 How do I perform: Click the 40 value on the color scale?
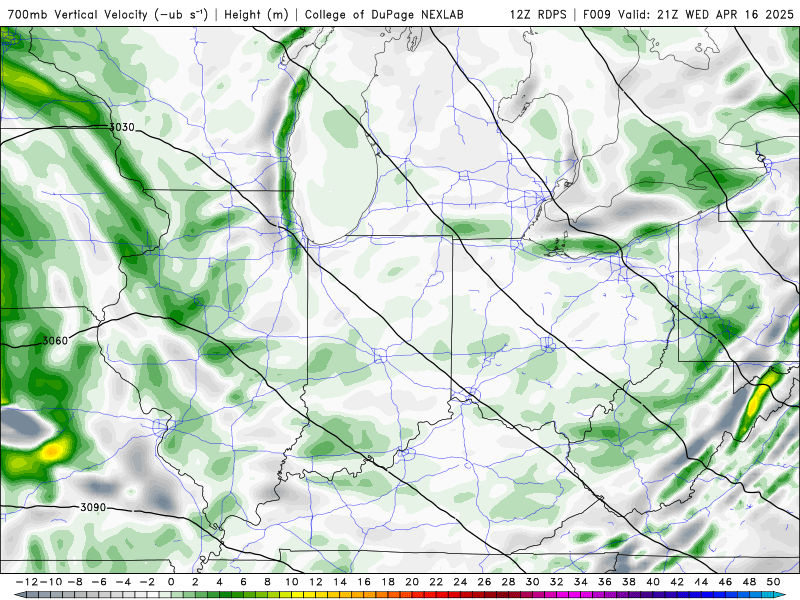pos(653,582)
